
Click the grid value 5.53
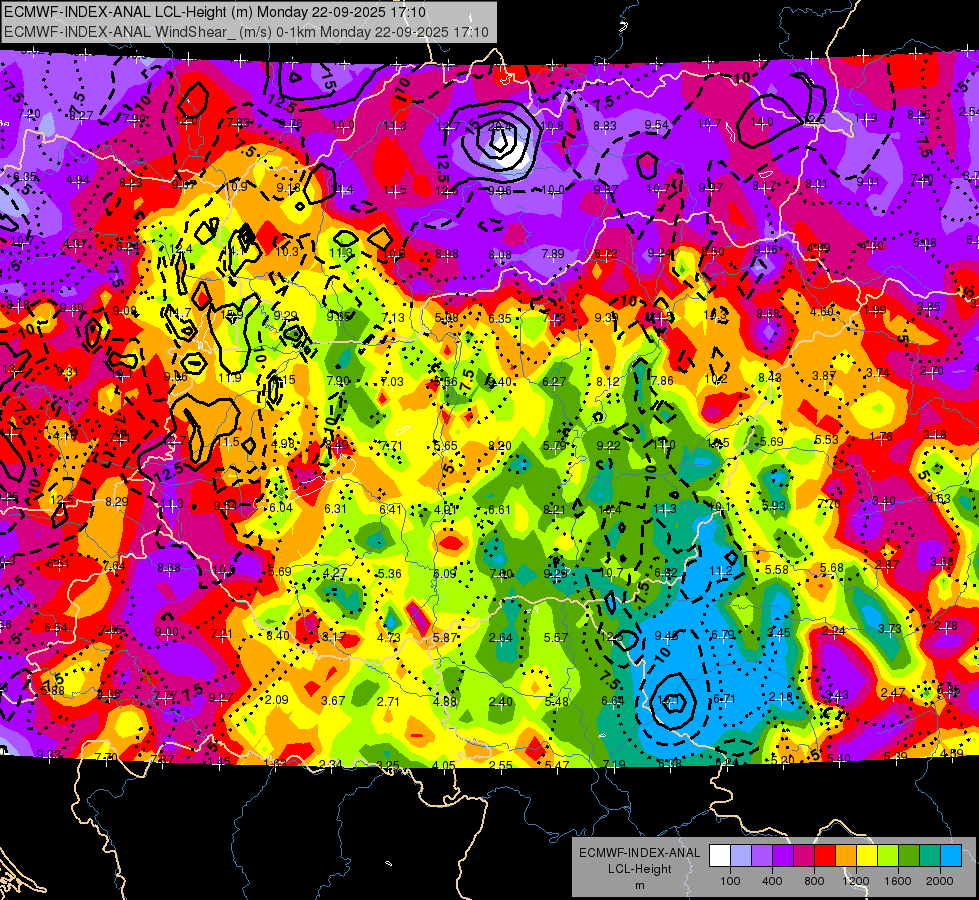827,440
